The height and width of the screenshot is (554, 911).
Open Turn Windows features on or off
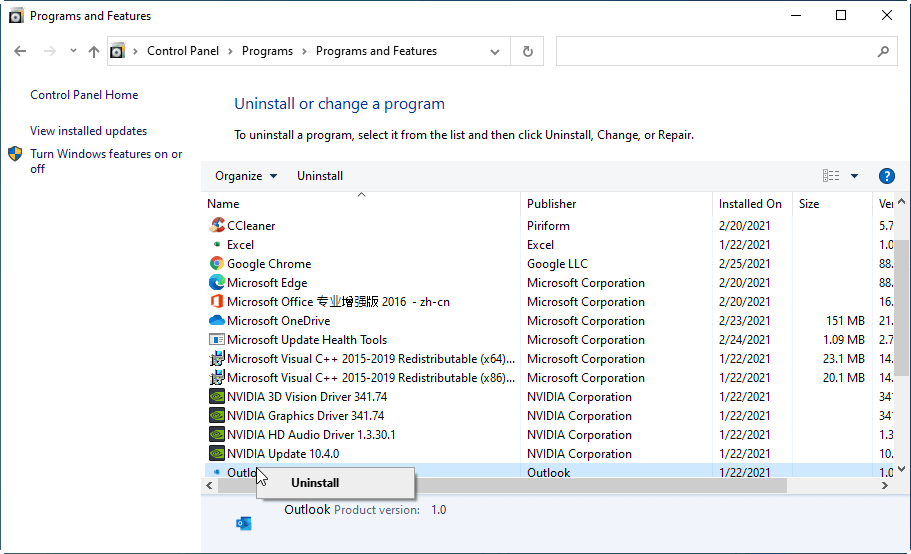pos(106,161)
